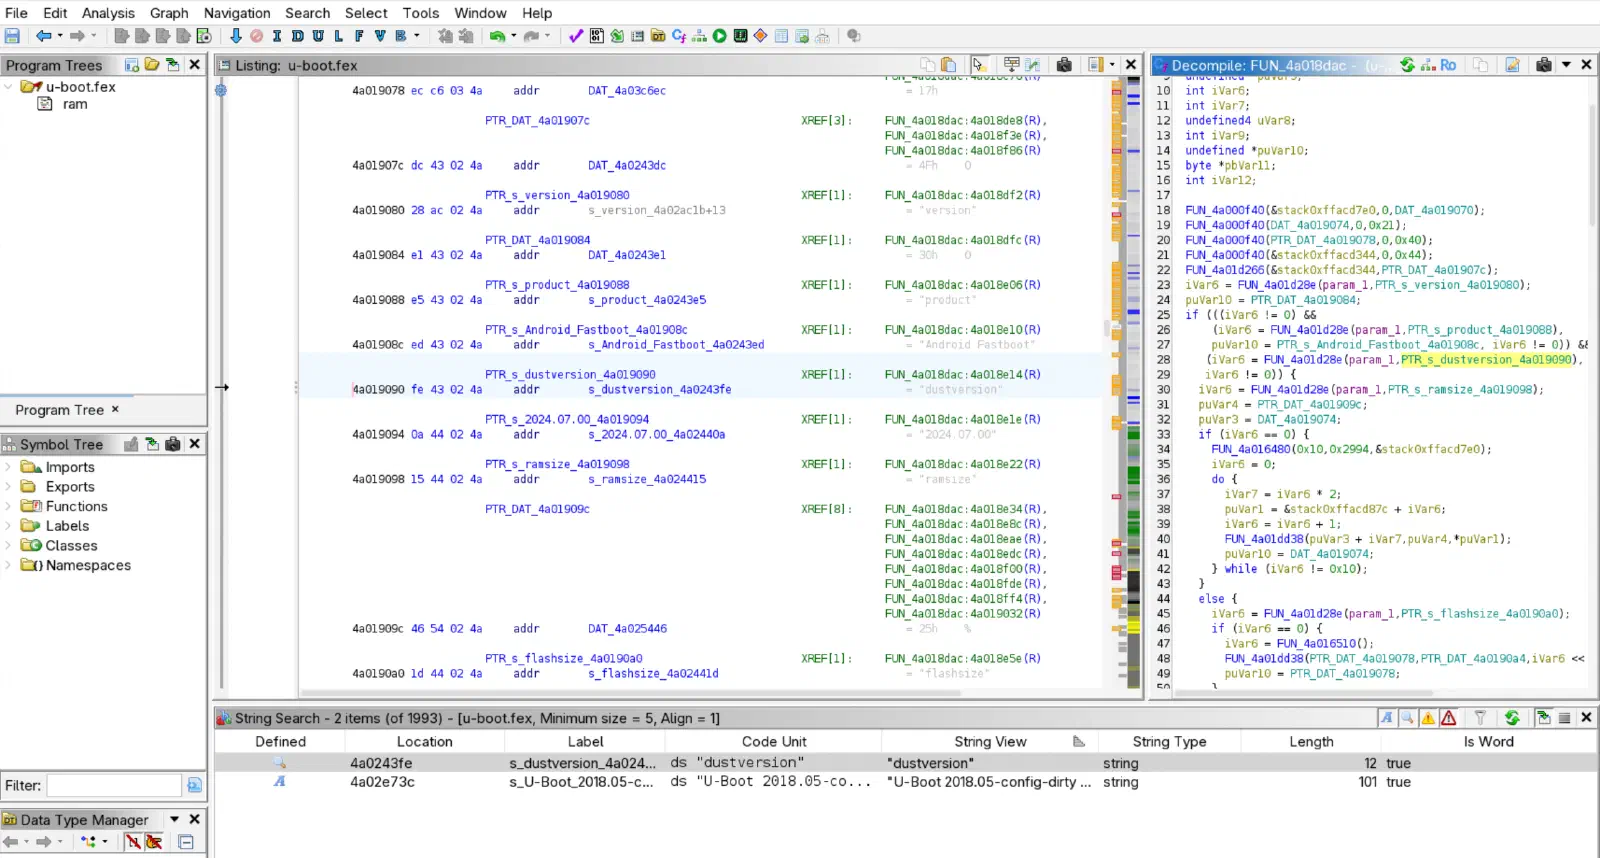Sort results by the Location column header
The height and width of the screenshot is (858, 1600).
[x=424, y=742]
